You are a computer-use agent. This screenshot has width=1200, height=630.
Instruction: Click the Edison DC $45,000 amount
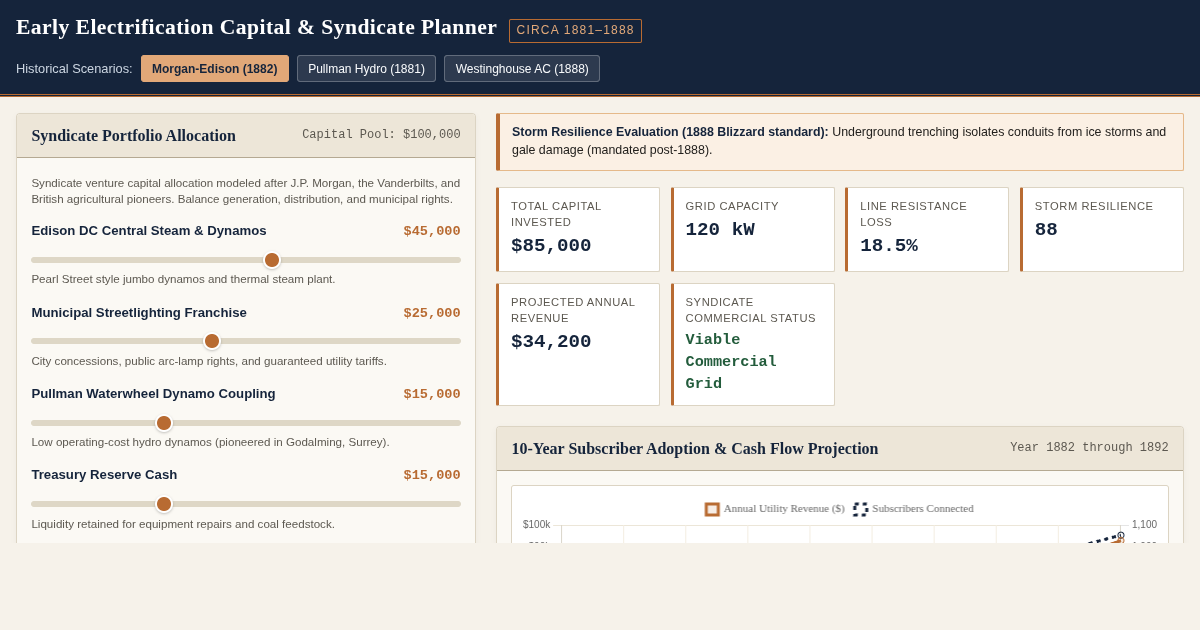(x=432, y=231)
